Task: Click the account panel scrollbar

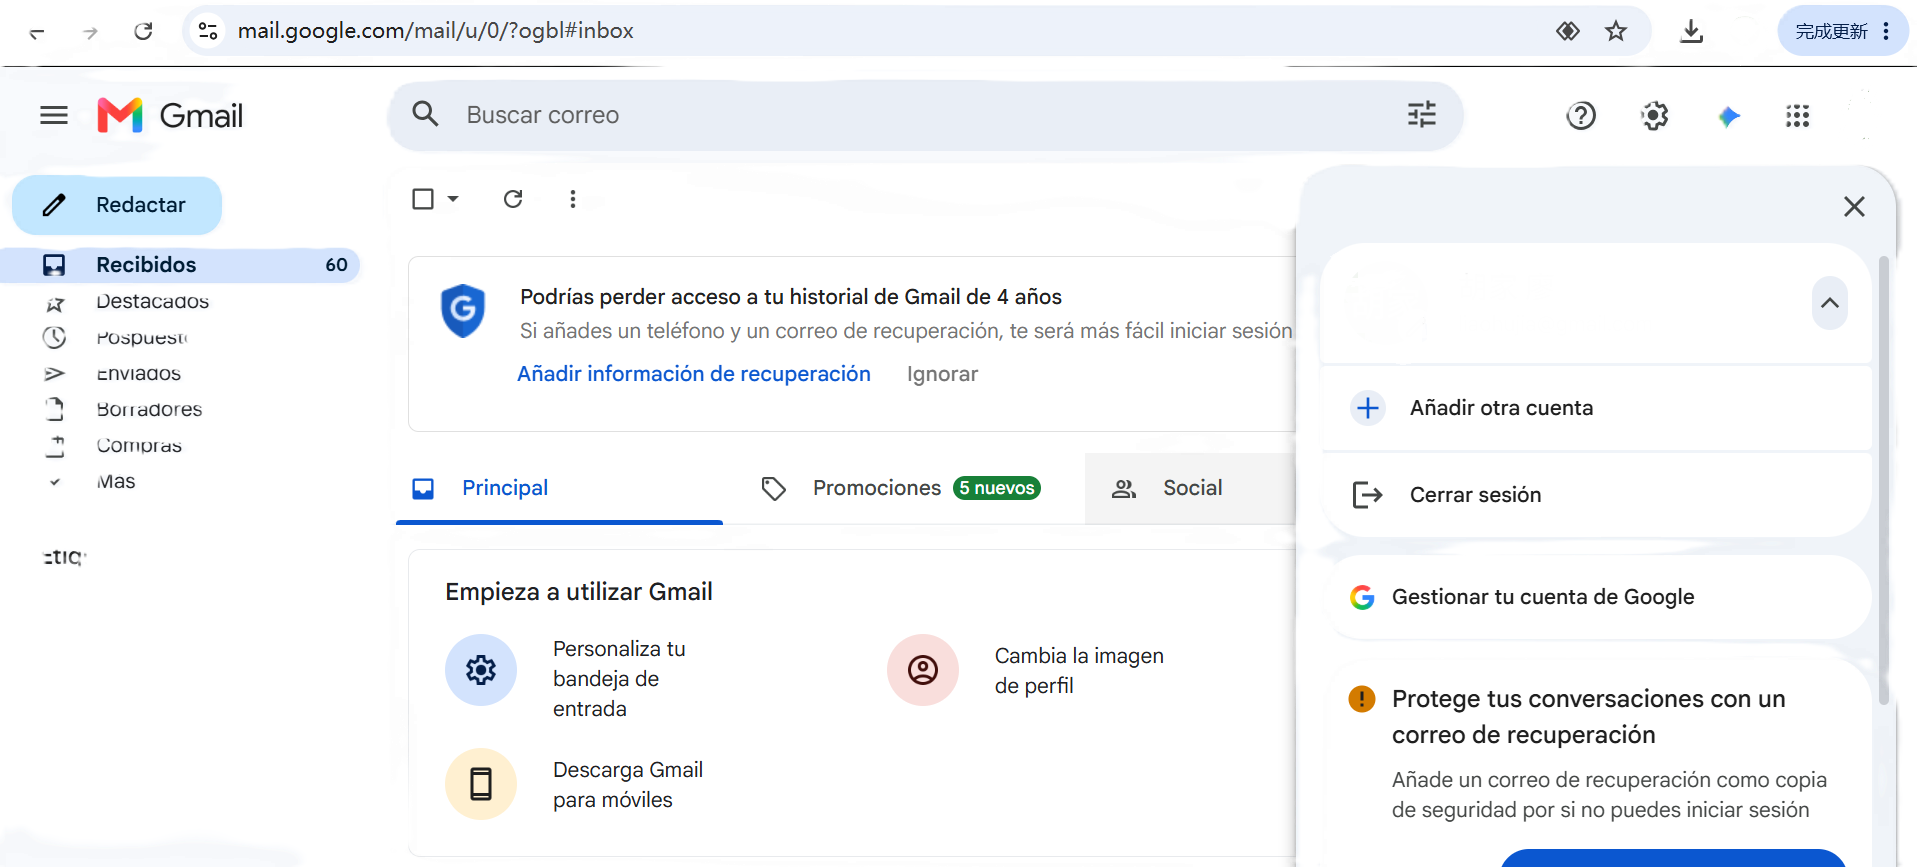Action: click(1884, 480)
